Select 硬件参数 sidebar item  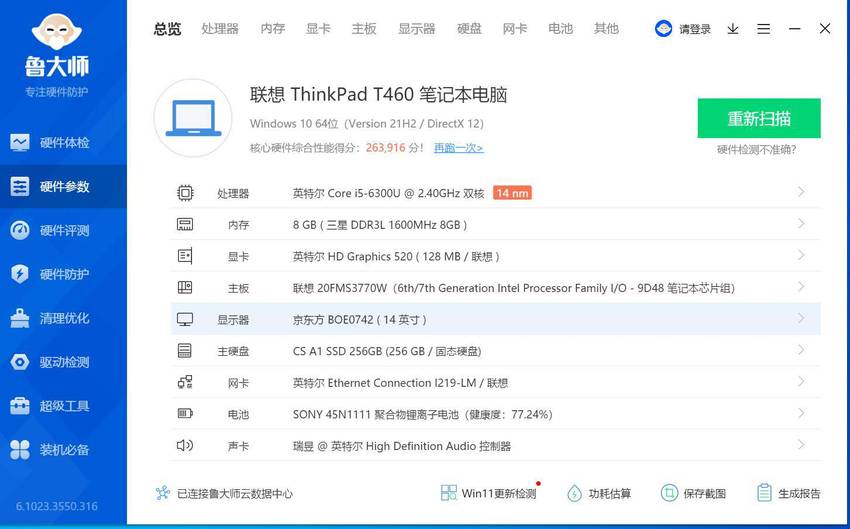[63, 186]
